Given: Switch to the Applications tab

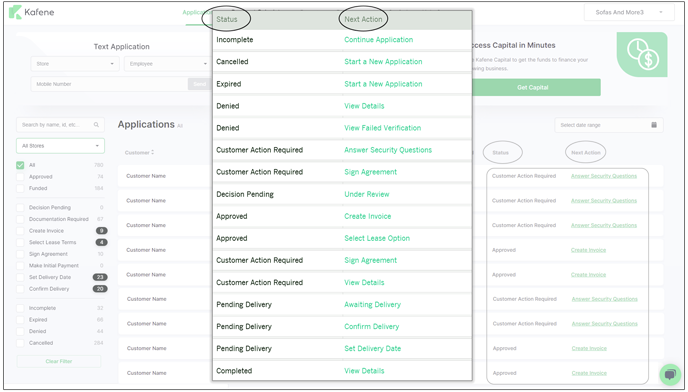Looking at the screenshot, I should click(x=197, y=12).
